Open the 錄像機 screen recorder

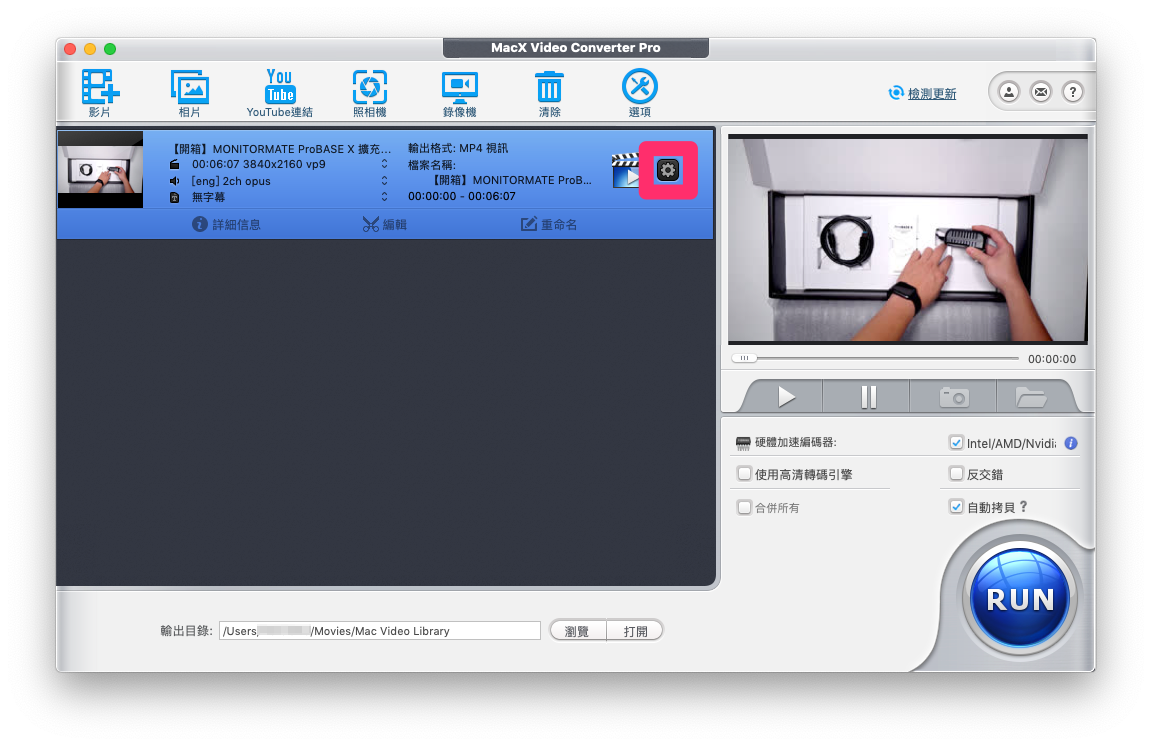click(460, 87)
